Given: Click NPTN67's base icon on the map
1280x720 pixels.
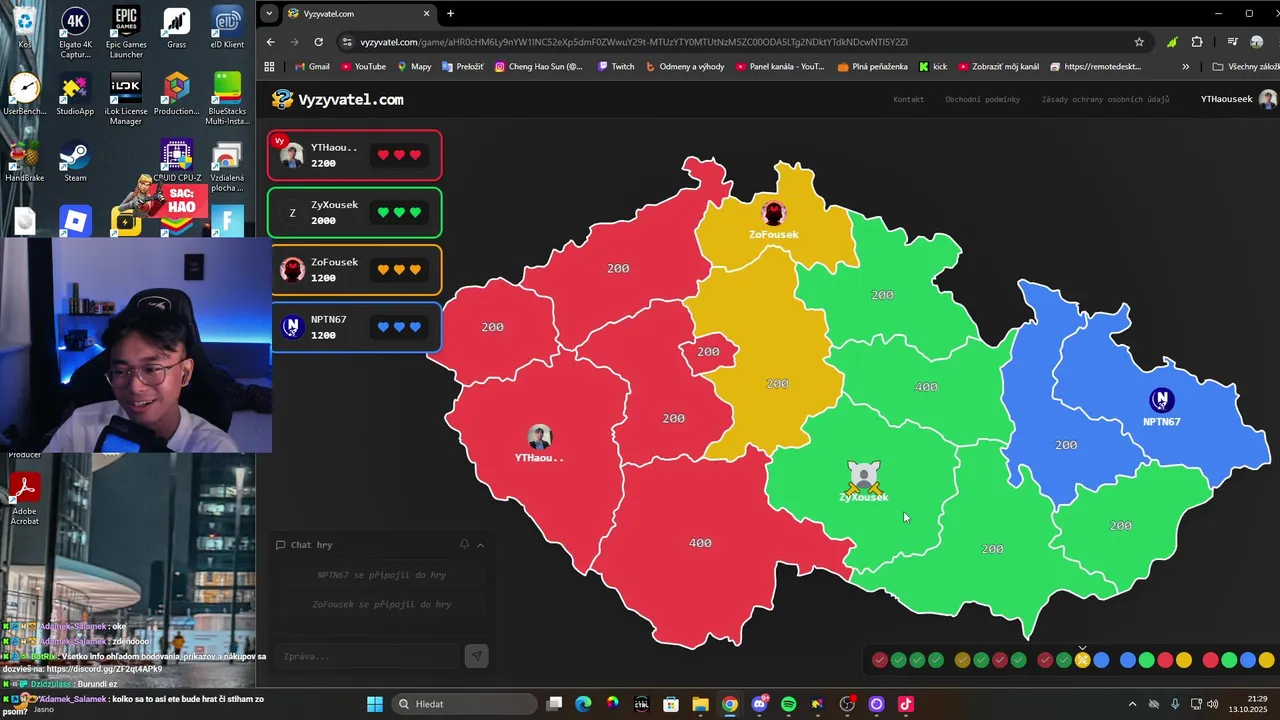Looking at the screenshot, I should [x=1161, y=400].
